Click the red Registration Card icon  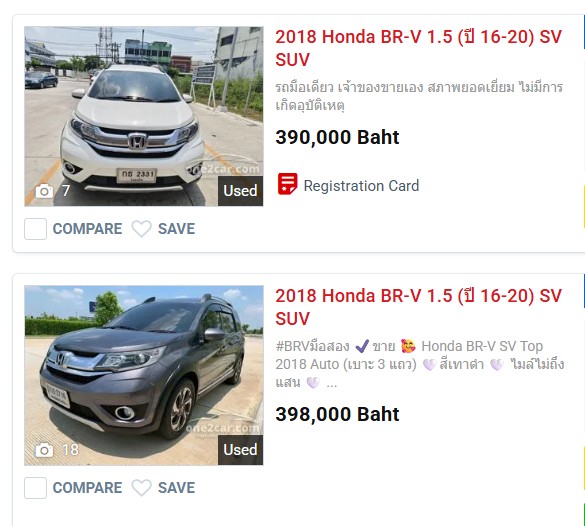tap(287, 184)
